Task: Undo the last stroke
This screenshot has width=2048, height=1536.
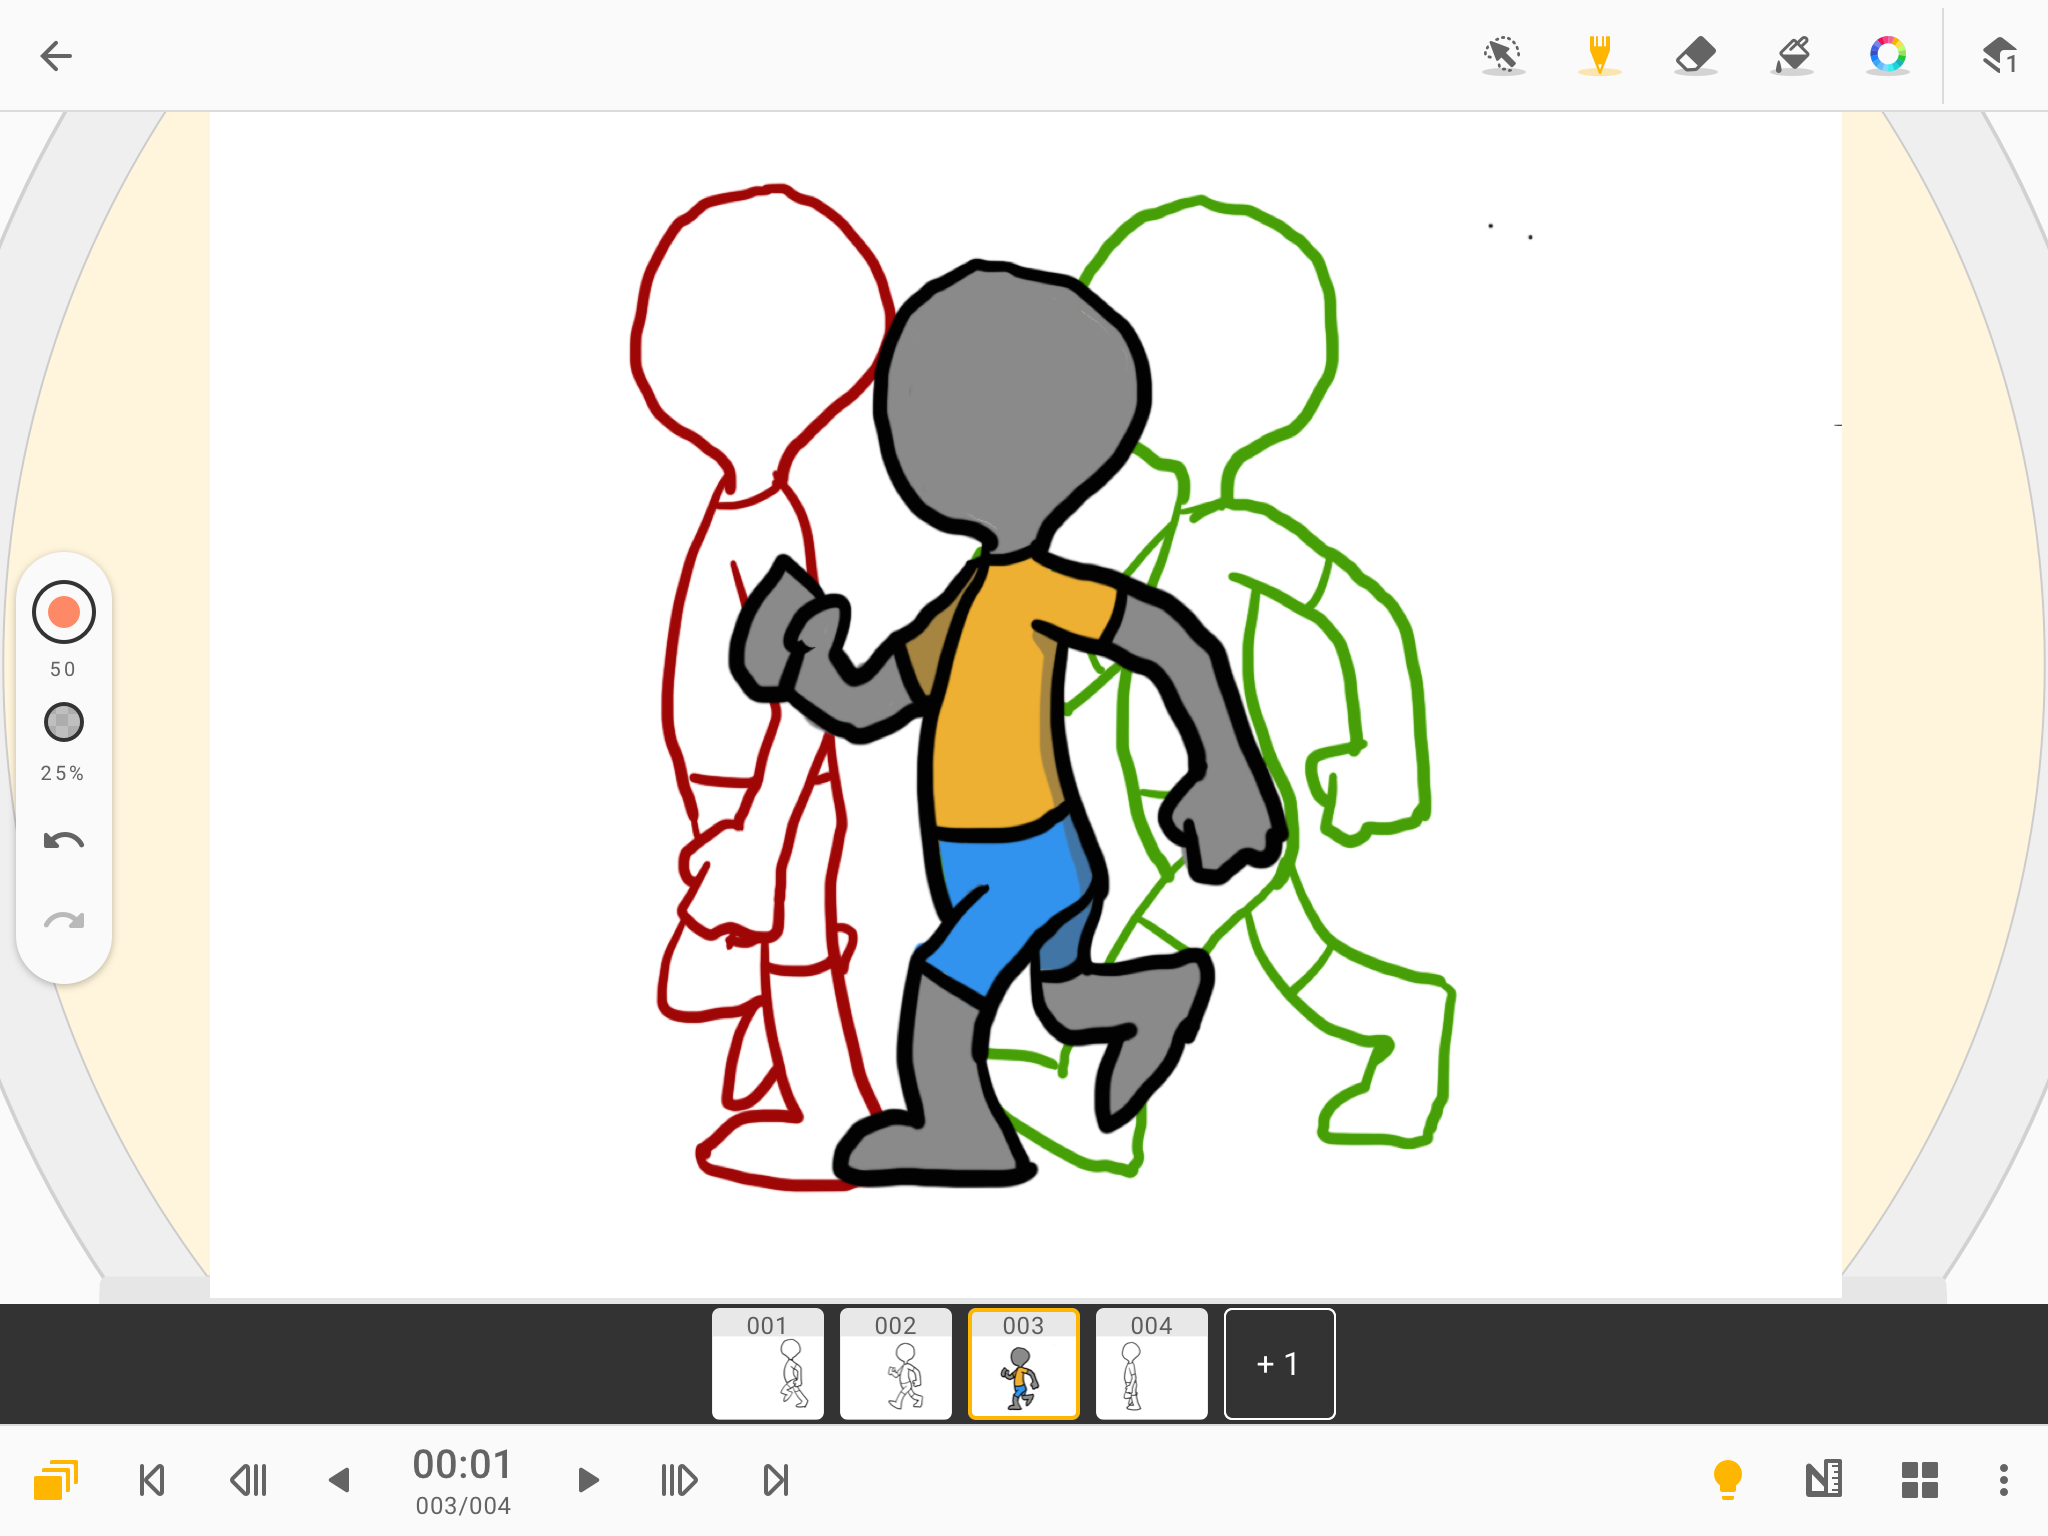Action: pyautogui.click(x=64, y=840)
